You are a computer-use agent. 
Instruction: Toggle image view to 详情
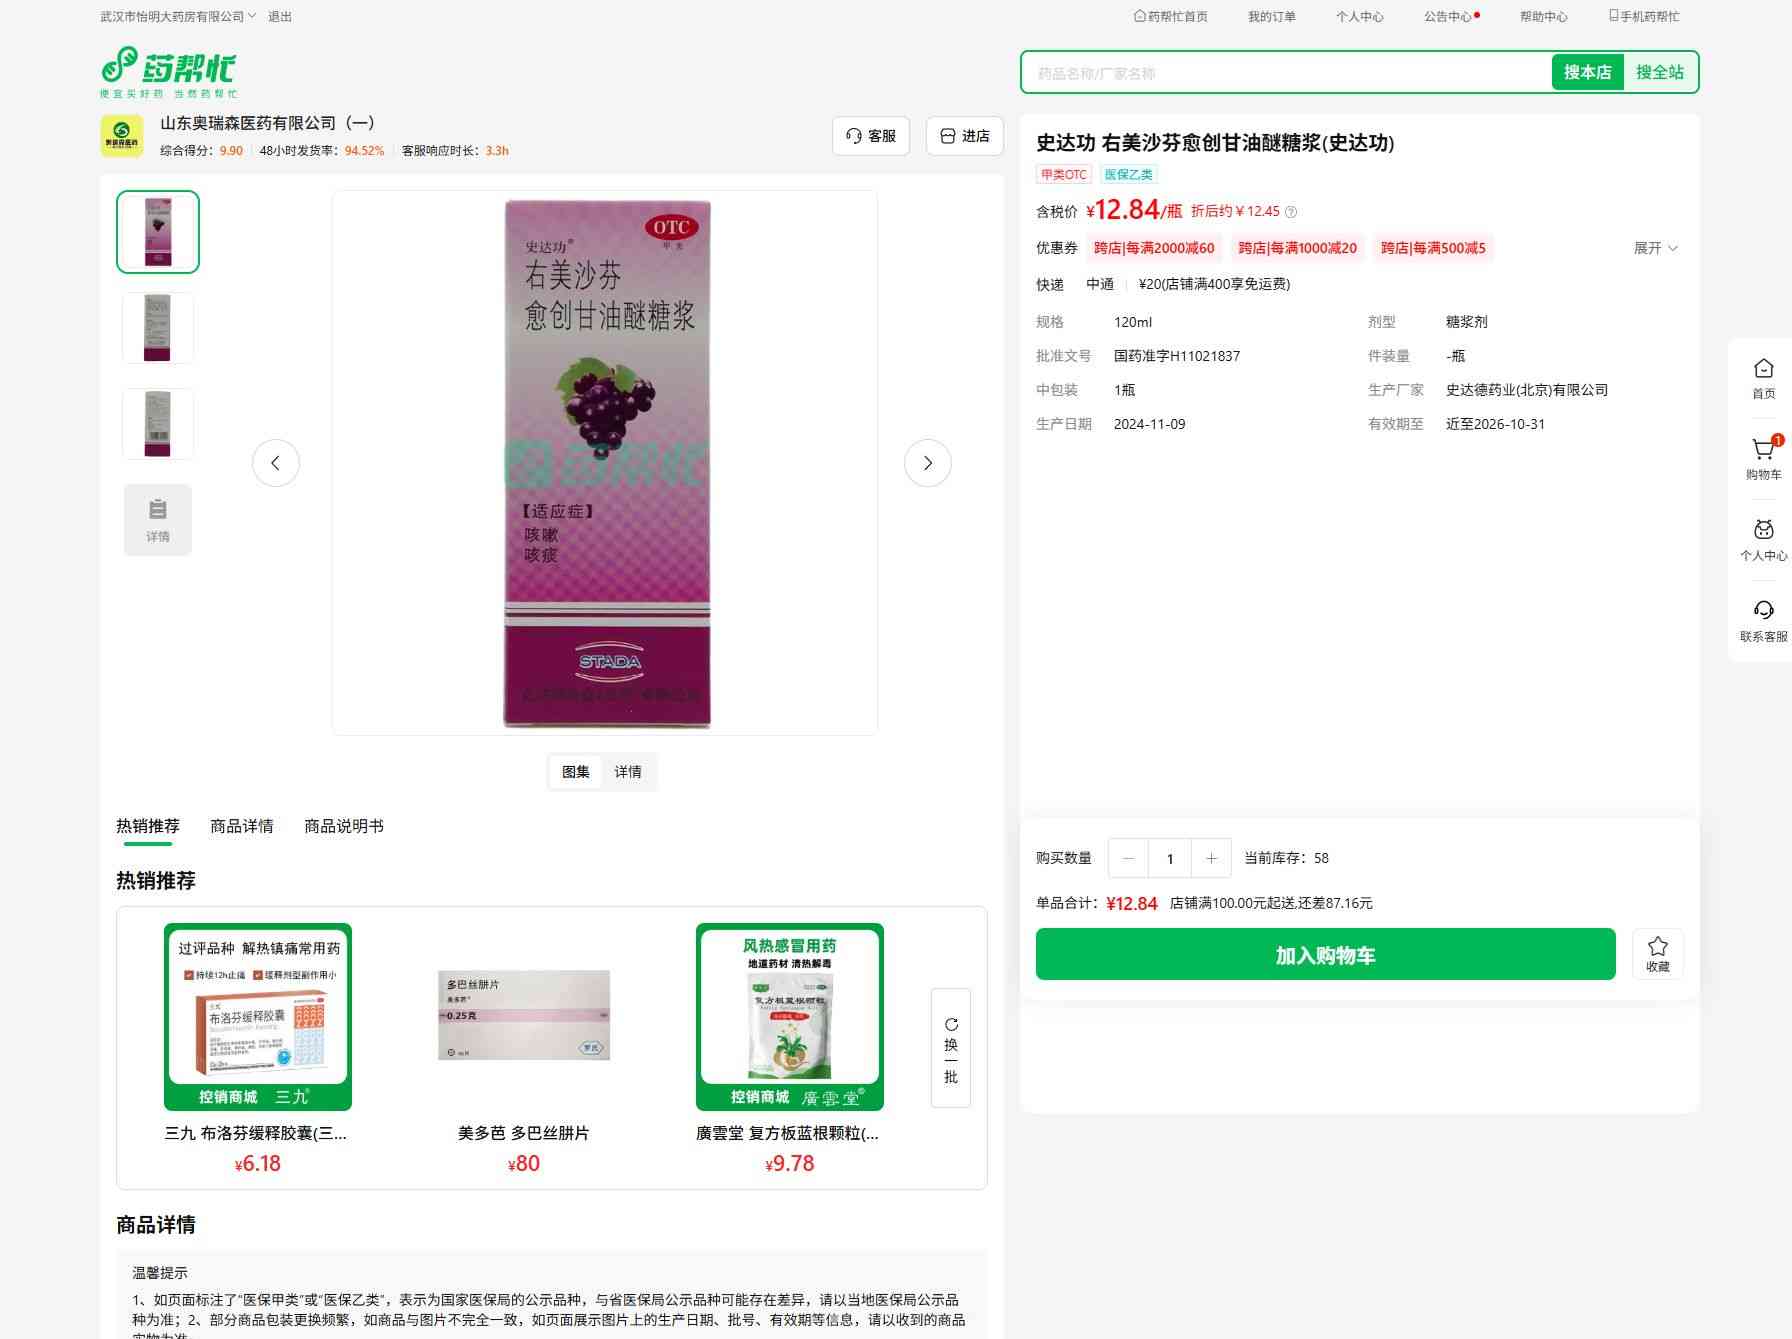click(628, 772)
